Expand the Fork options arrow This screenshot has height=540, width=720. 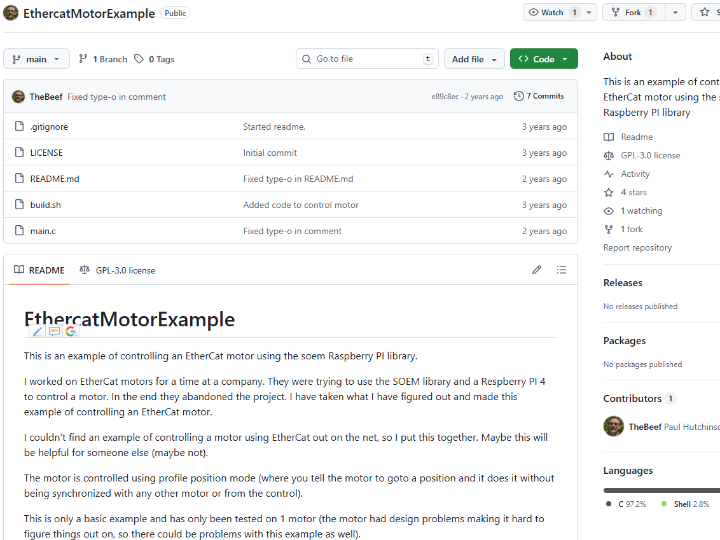pyautogui.click(x=675, y=13)
